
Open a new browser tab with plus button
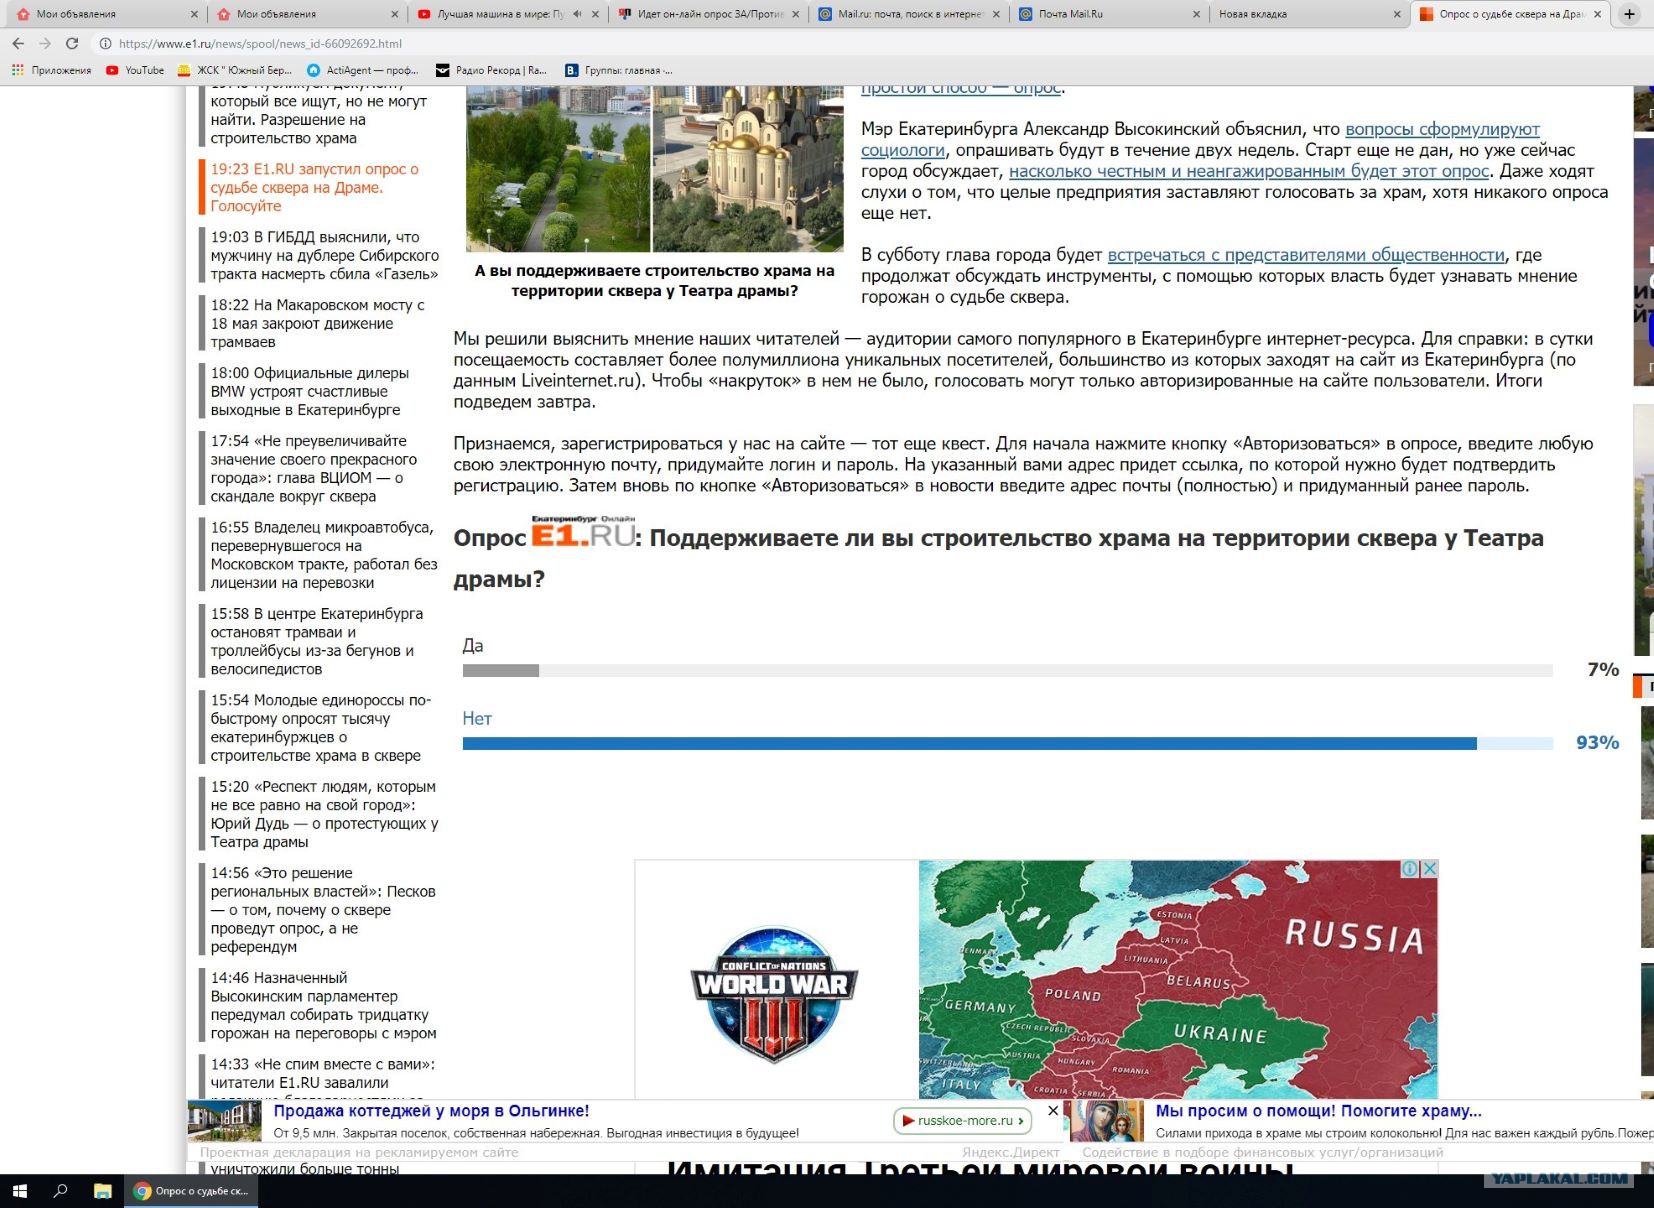1629,14
